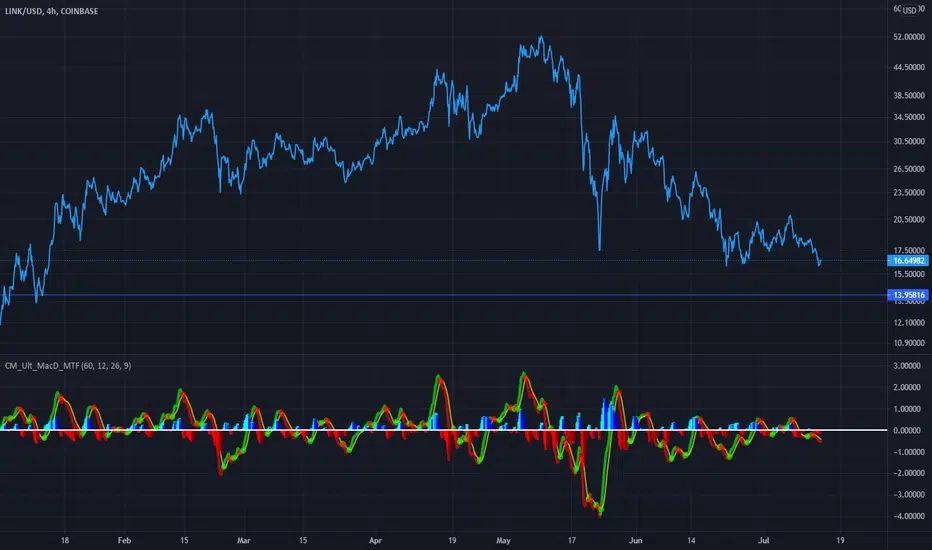Click the LINK/USD, 4h, COINBASE symbol title

pos(52,11)
